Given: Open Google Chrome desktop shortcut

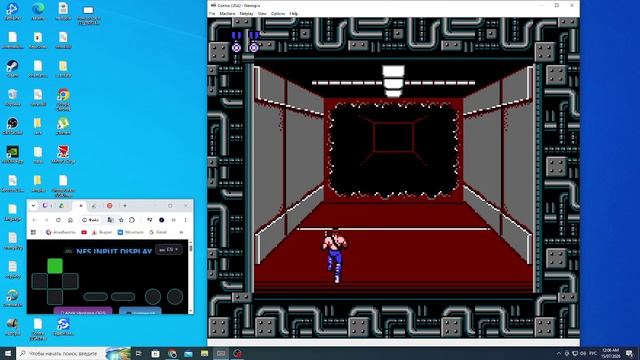Looking at the screenshot, I should click(x=63, y=99).
